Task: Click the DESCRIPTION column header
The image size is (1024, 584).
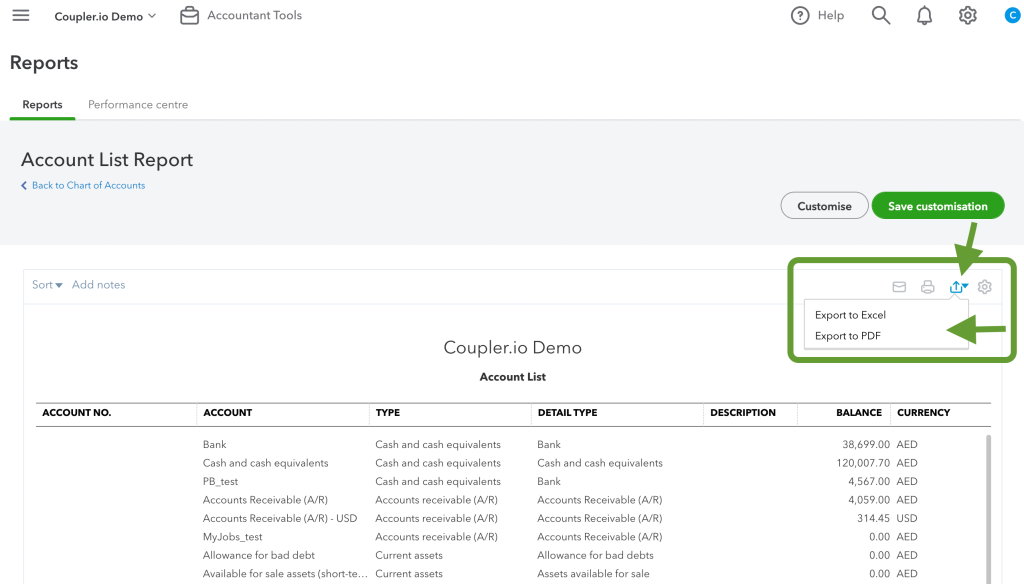Action: [743, 413]
